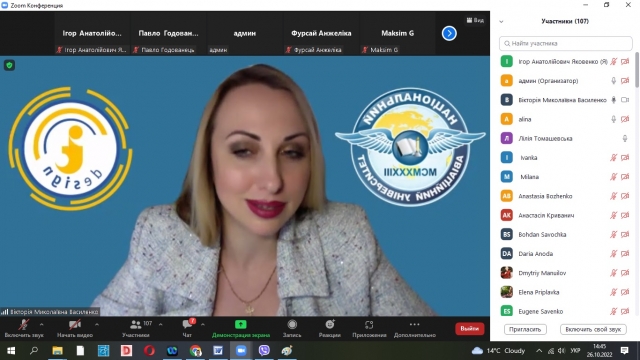Open taskbar search
640x360 pixels.
34,351
